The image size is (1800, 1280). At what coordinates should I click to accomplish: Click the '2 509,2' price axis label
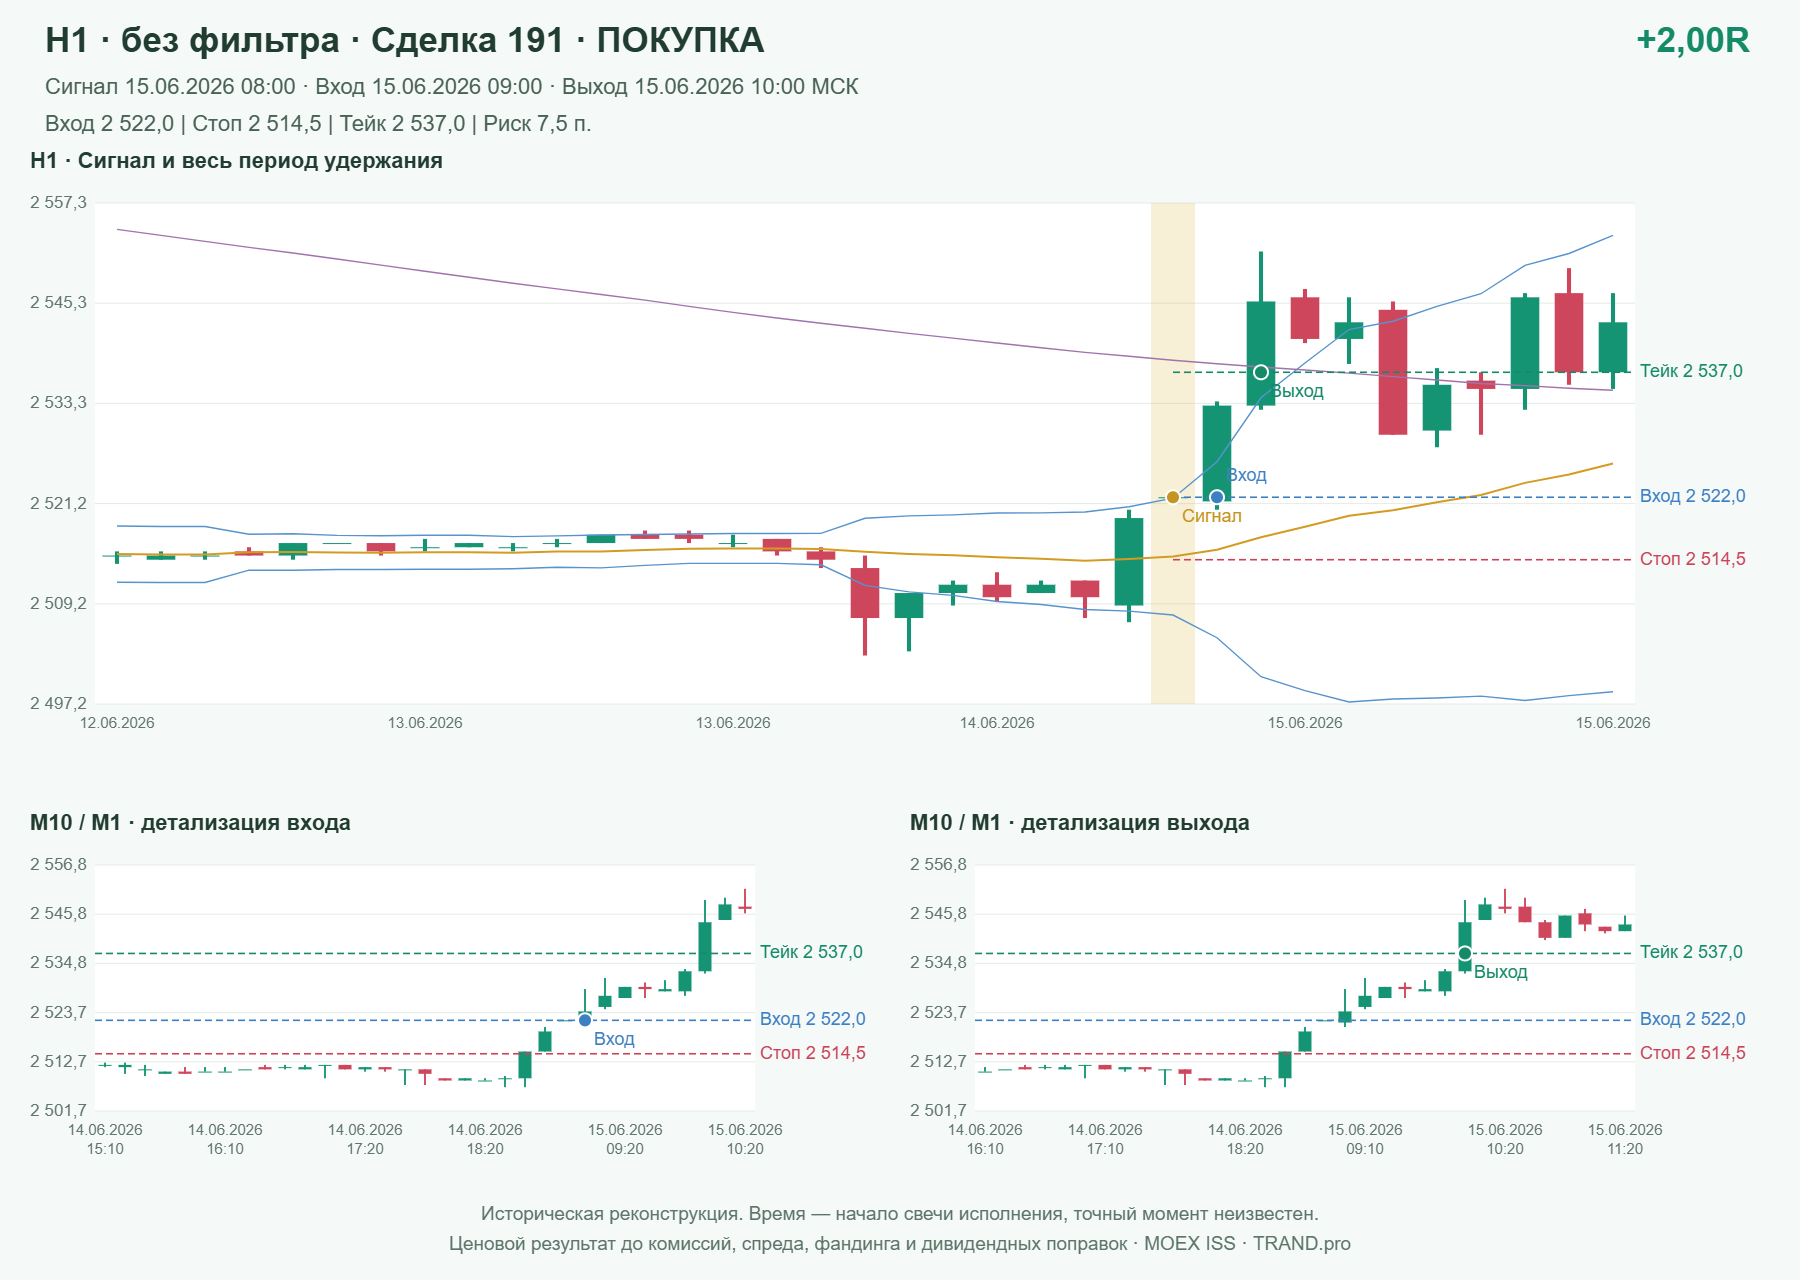click(x=58, y=604)
